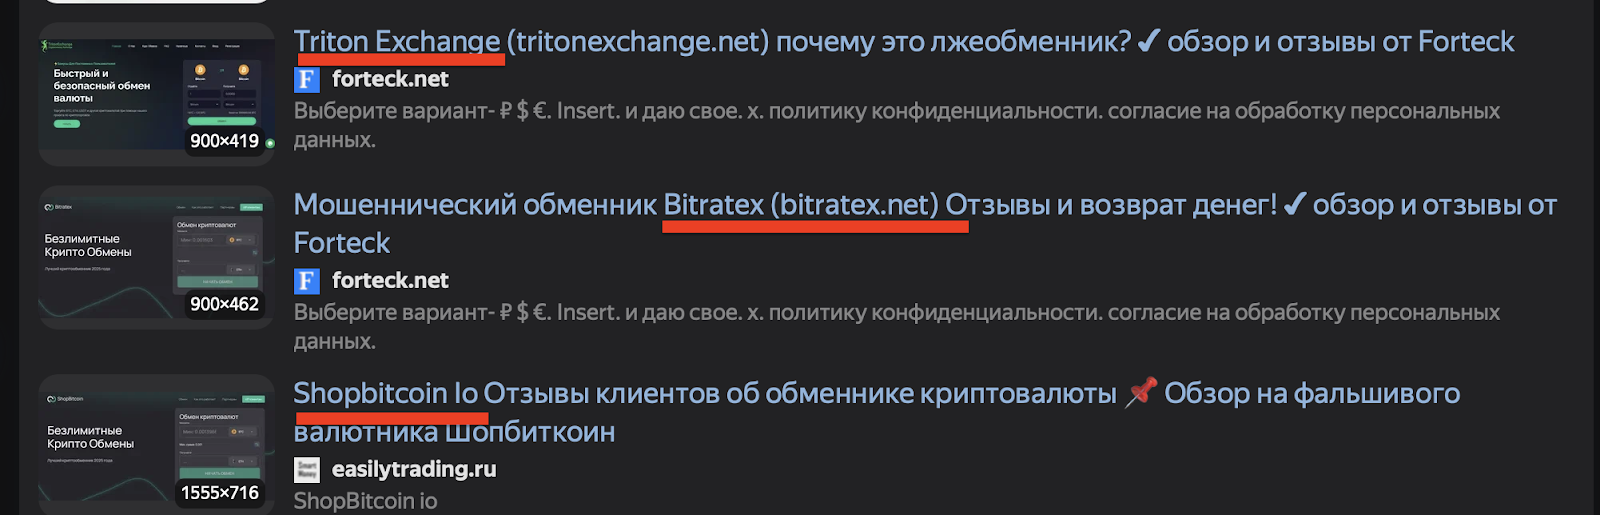The width and height of the screenshot is (1600, 515).
Task: Click the checkmark symbol in Bitratex title
Action: (1294, 205)
